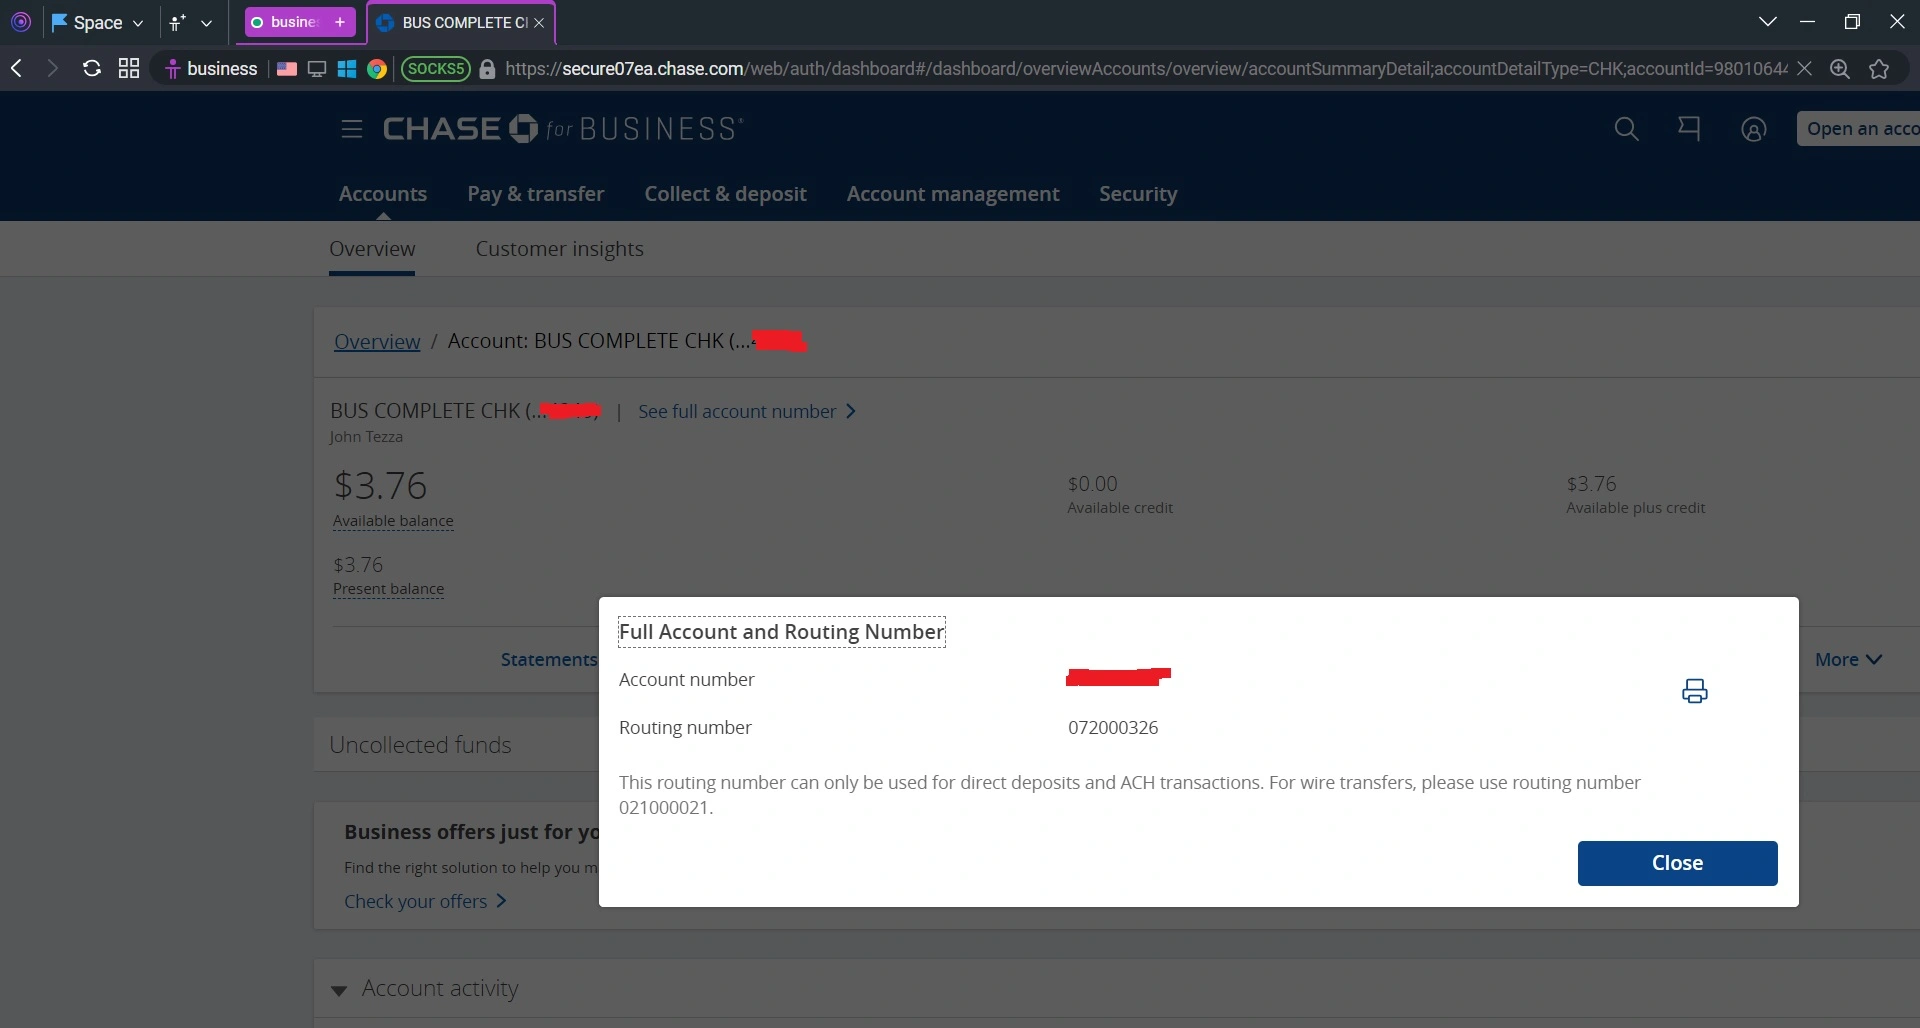The height and width of the screenshot is (1028, 1920).
Task: Open the Chase messages flag icon
Action: tap(1689, 128)
